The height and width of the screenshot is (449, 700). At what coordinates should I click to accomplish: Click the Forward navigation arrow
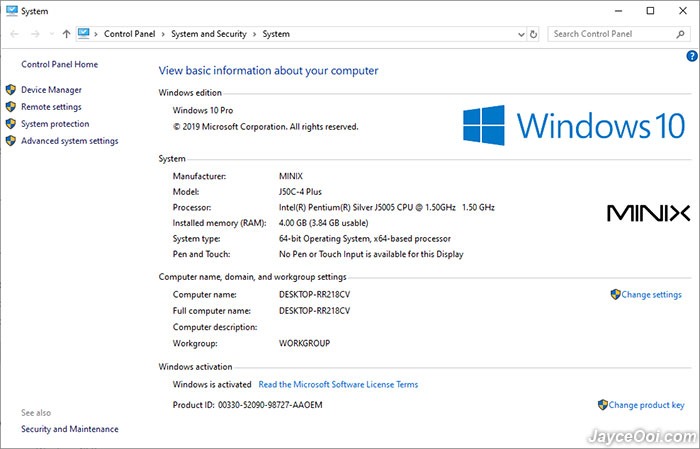(35, 34)
